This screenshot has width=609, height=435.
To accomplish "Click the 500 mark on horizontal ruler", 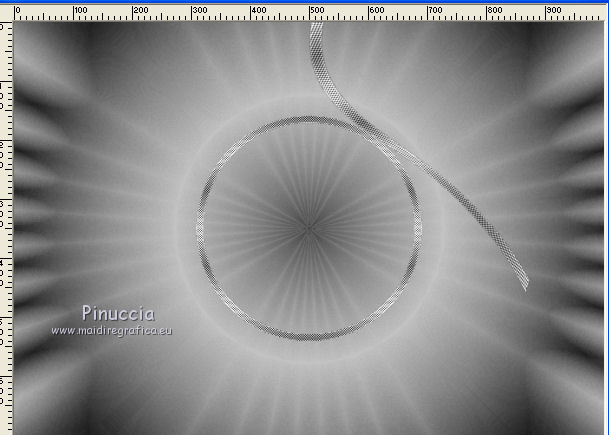I will coord(317,10).
